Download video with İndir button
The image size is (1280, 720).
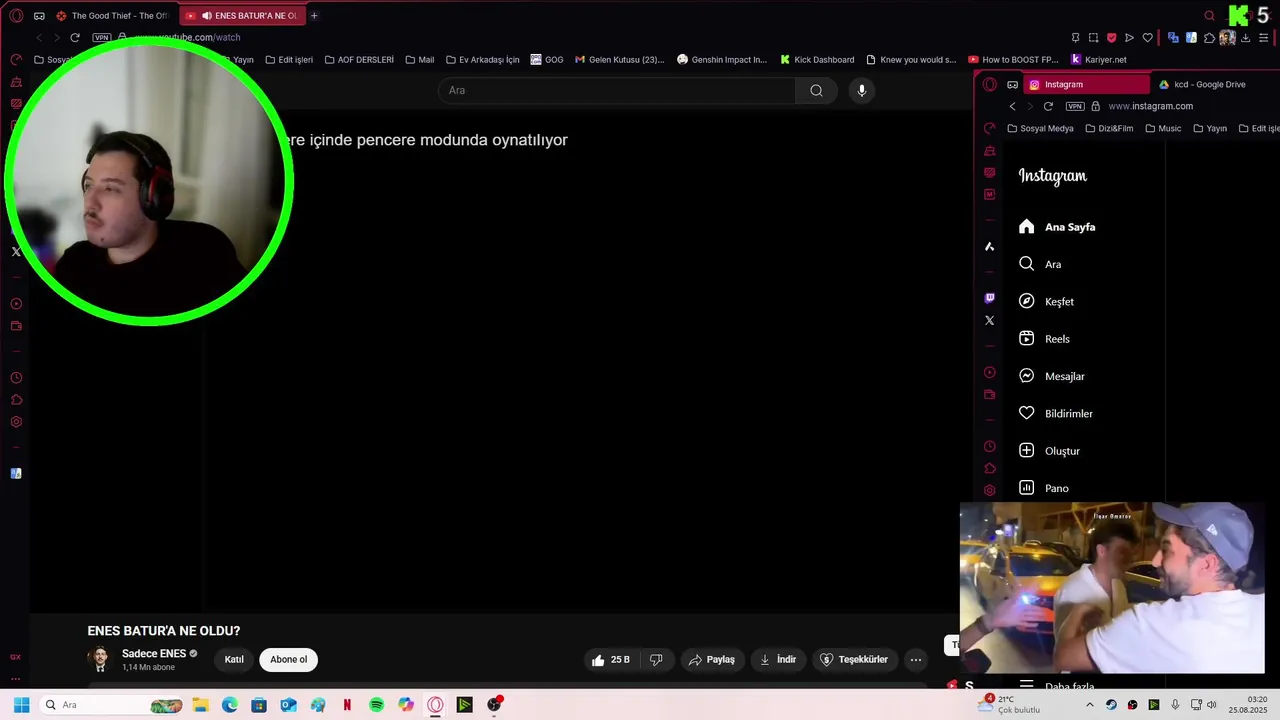(x=777, y=660)
